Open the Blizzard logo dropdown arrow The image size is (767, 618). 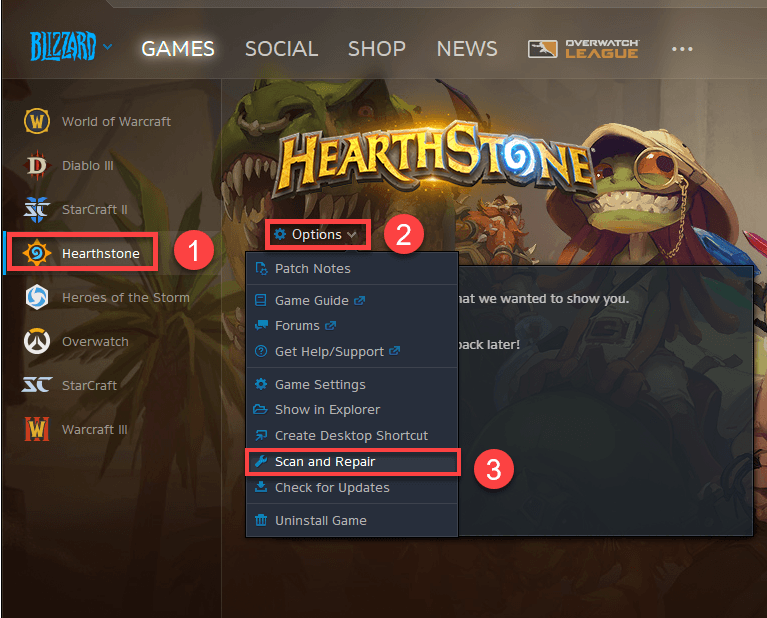(x=108, y=47)
